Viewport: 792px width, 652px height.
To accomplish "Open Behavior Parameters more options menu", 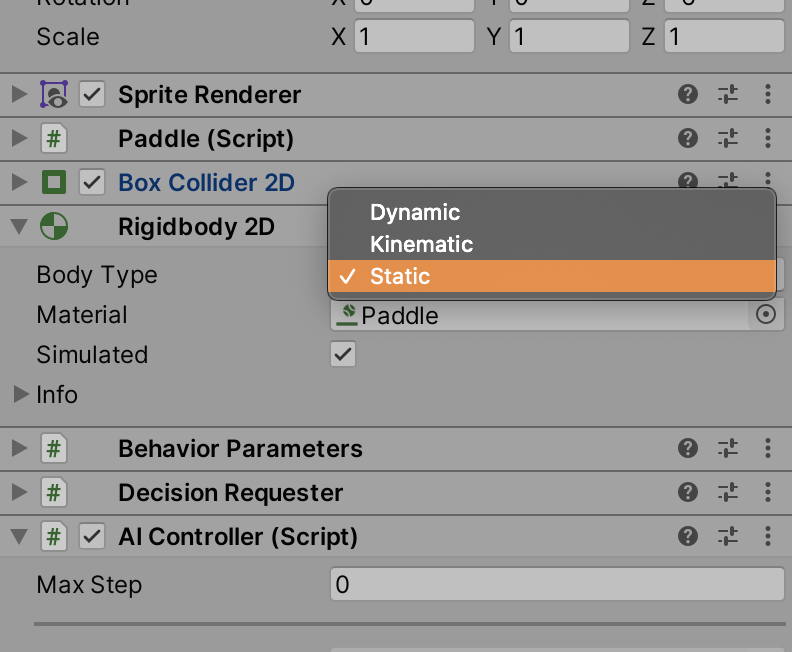I will 768,449.
